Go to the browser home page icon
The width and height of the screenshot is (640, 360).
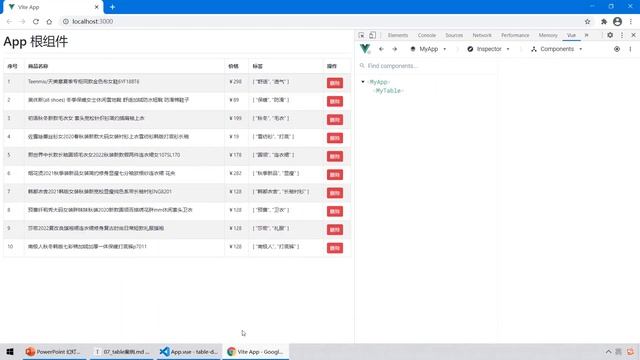49,22
